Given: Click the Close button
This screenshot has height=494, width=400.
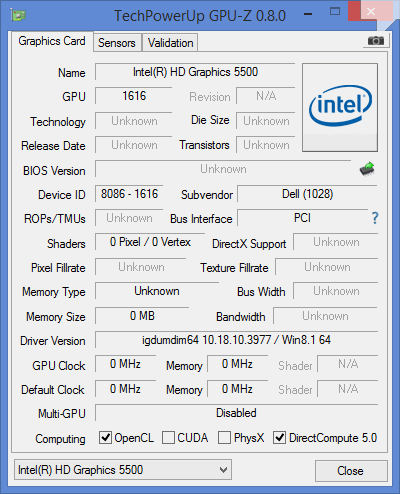Looking at the screenshot, I should coord(351,471).
